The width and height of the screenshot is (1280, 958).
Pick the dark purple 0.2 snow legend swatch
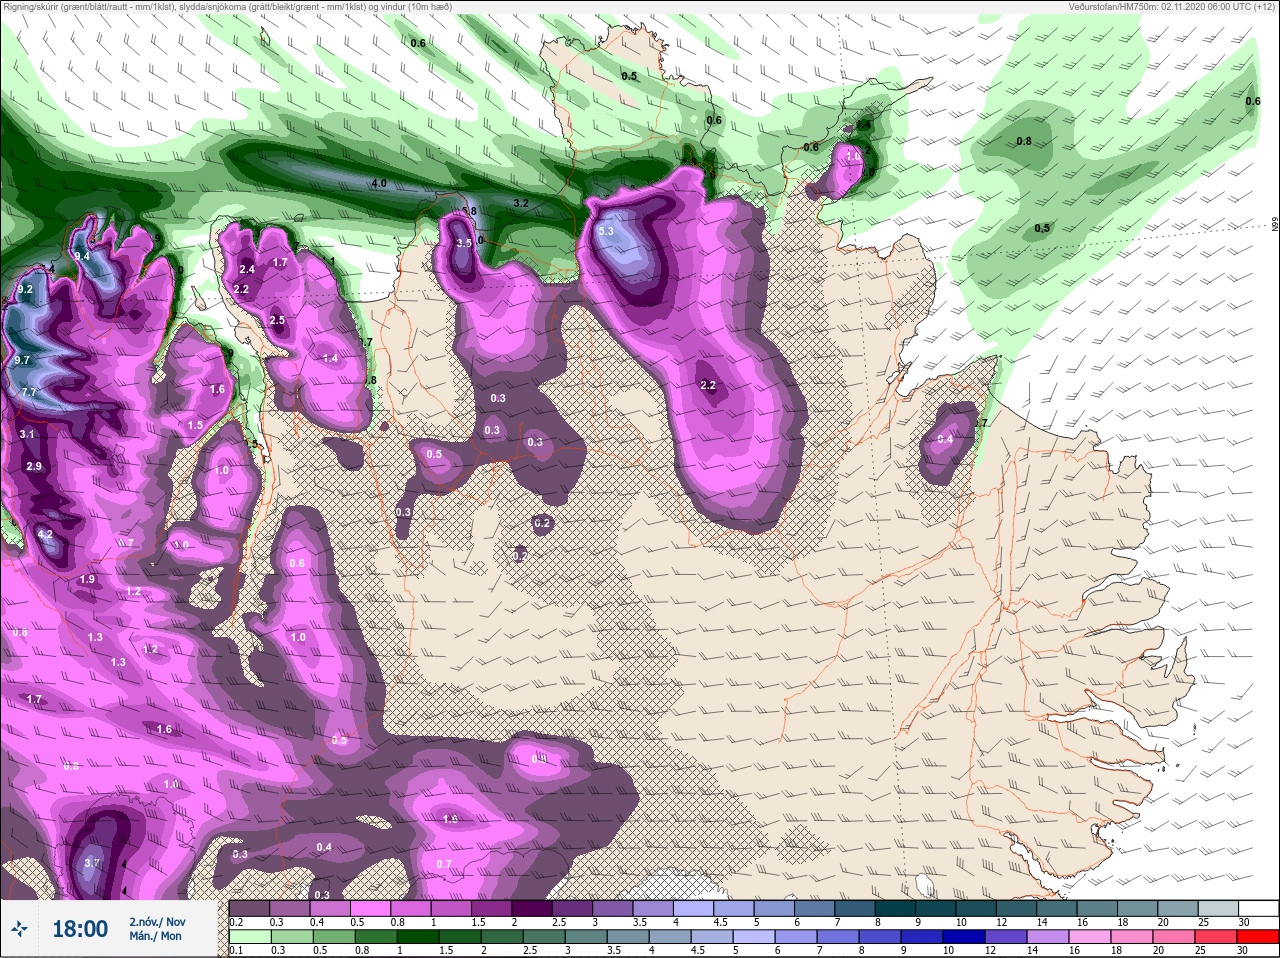249,908
